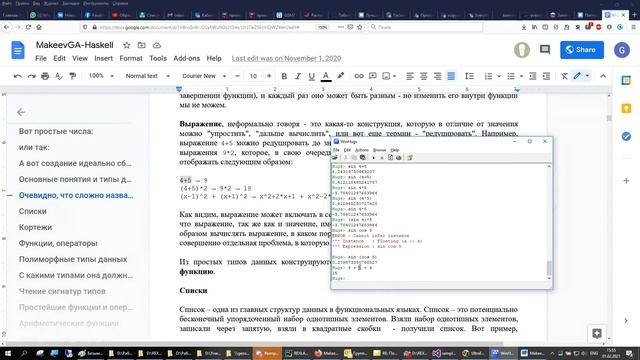Open the Edit menu in Docs
The image size is (640, 360).
tap(59, 58)
